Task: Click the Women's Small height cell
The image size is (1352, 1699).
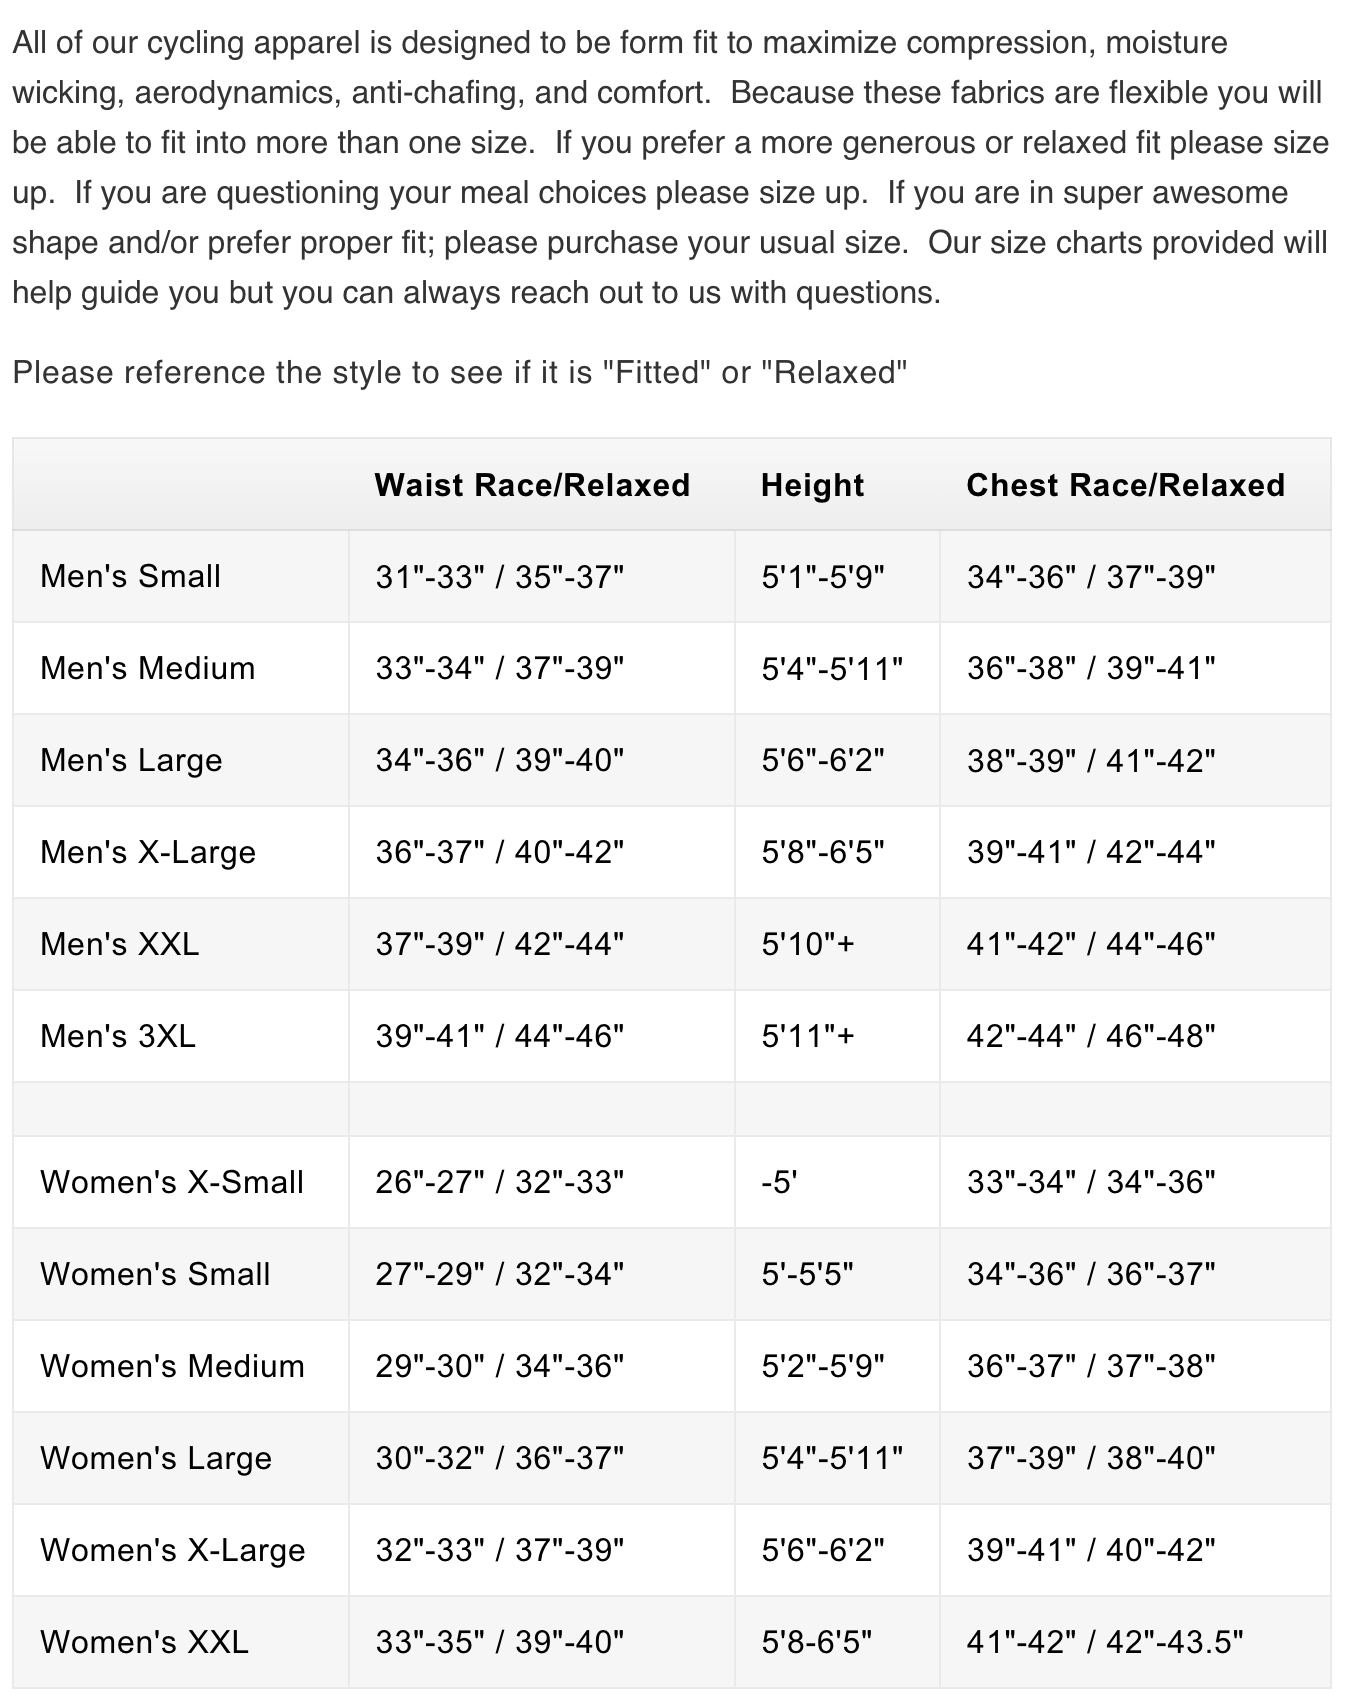Action: tap(807, 1274)
